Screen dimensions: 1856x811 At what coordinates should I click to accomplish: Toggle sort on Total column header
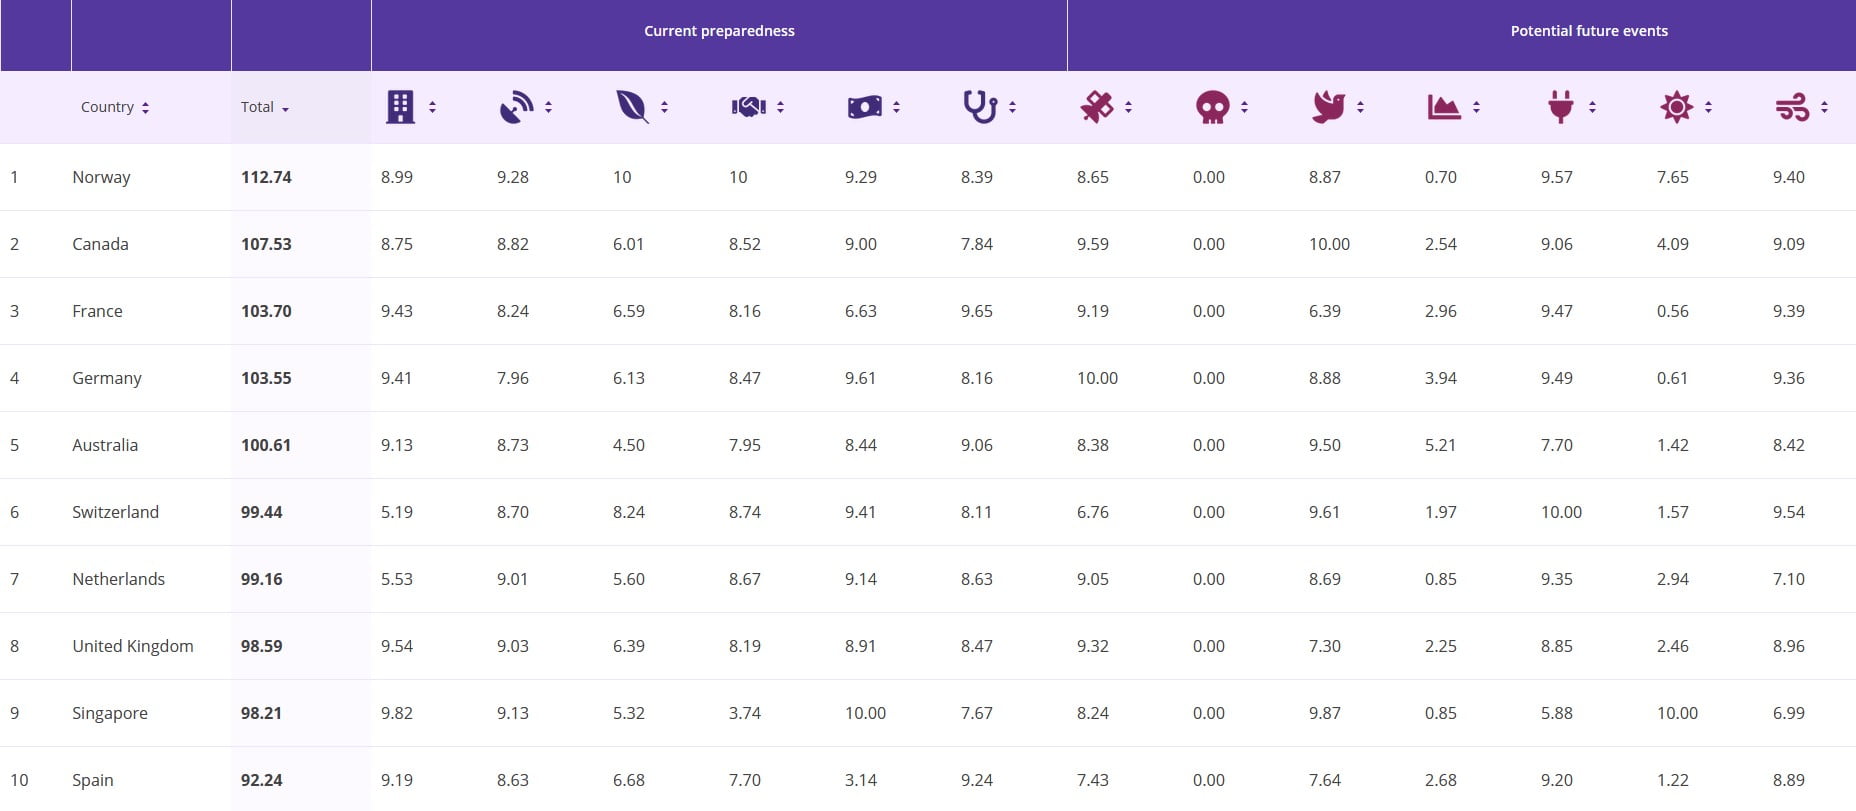pos(265,107)
